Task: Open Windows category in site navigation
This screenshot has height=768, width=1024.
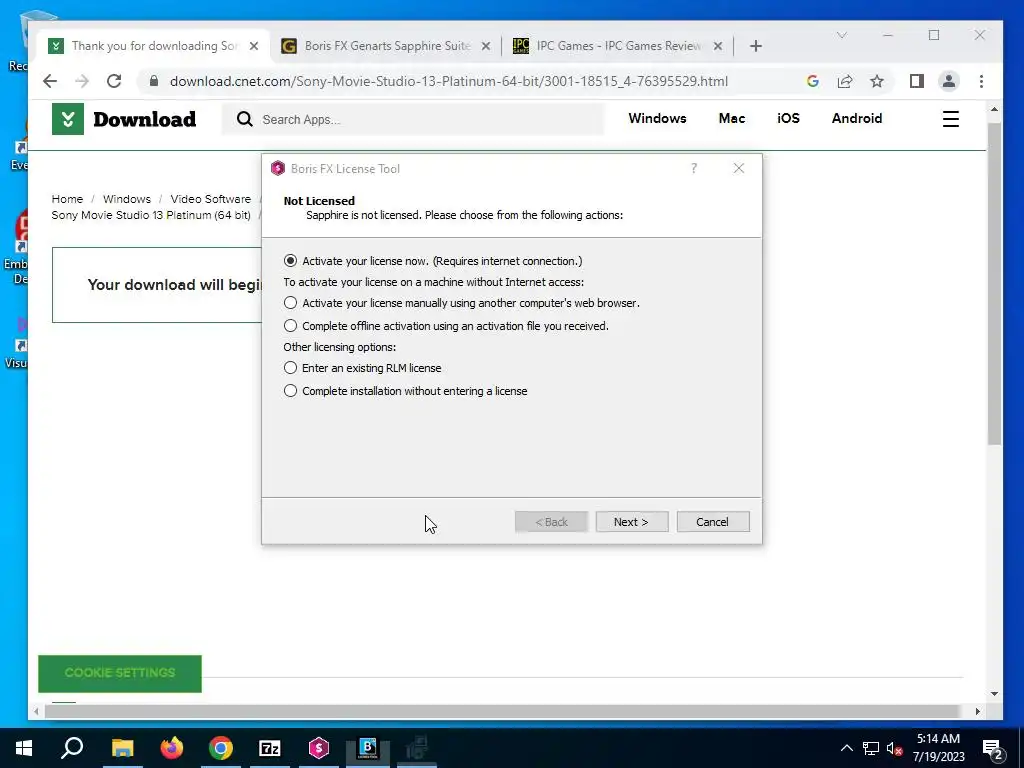Action: (x=657, y=118)
